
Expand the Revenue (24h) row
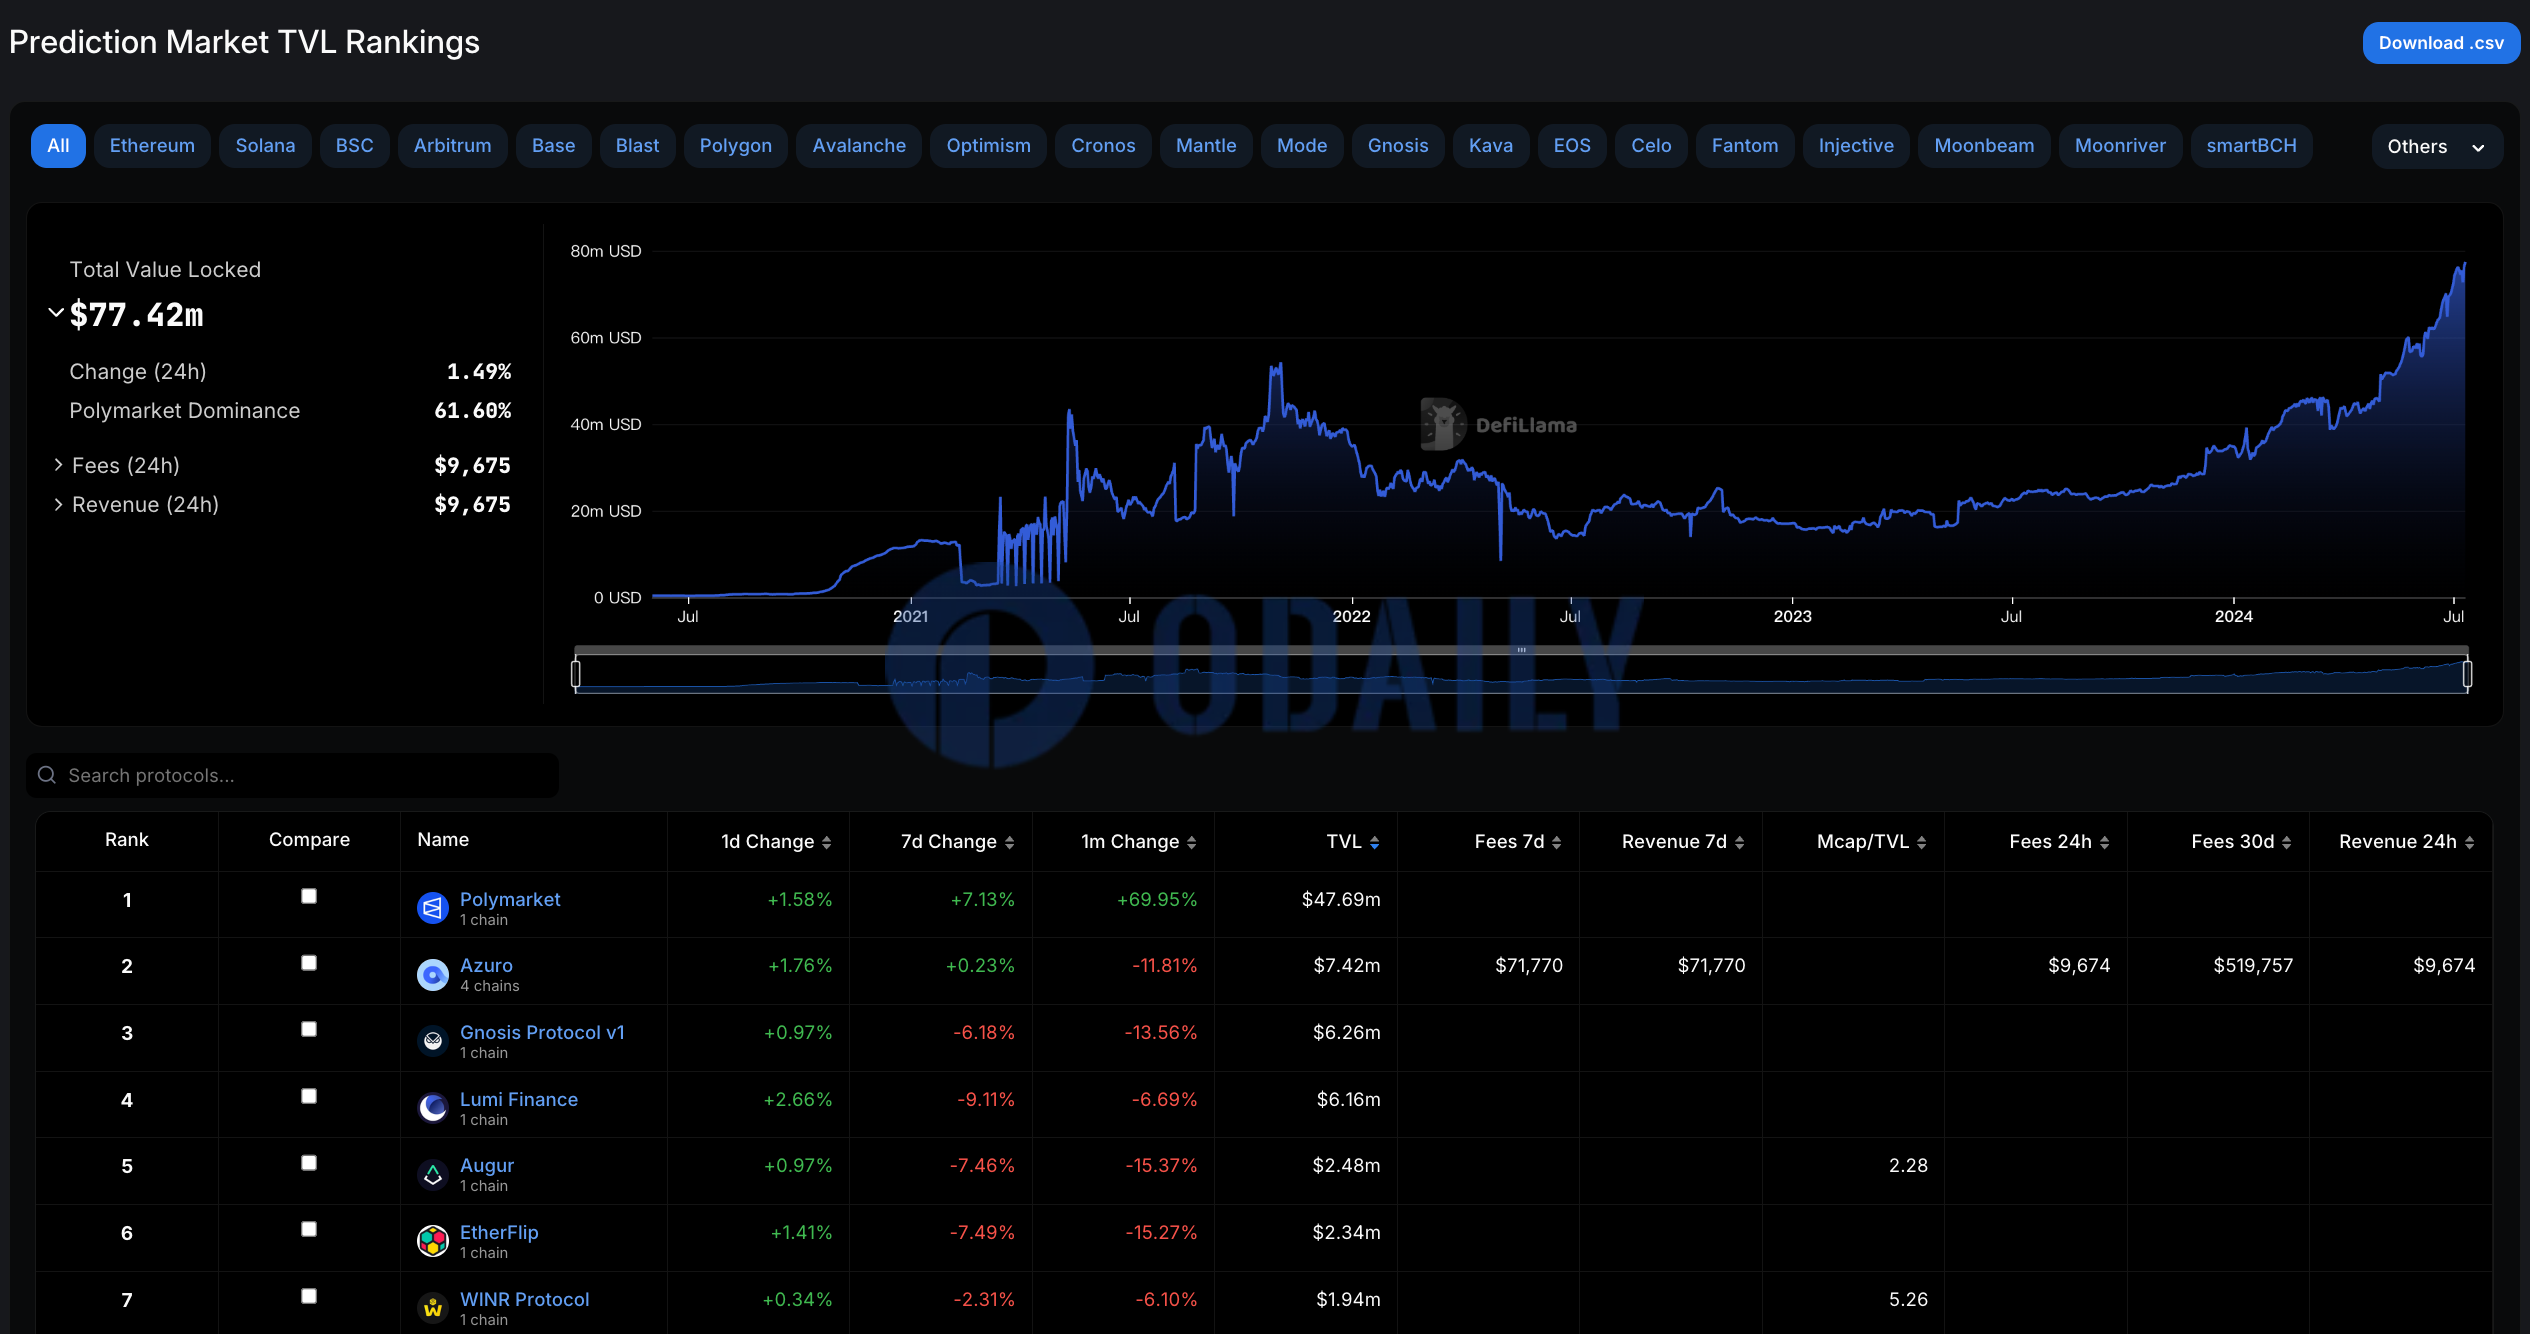coord(58,504)
